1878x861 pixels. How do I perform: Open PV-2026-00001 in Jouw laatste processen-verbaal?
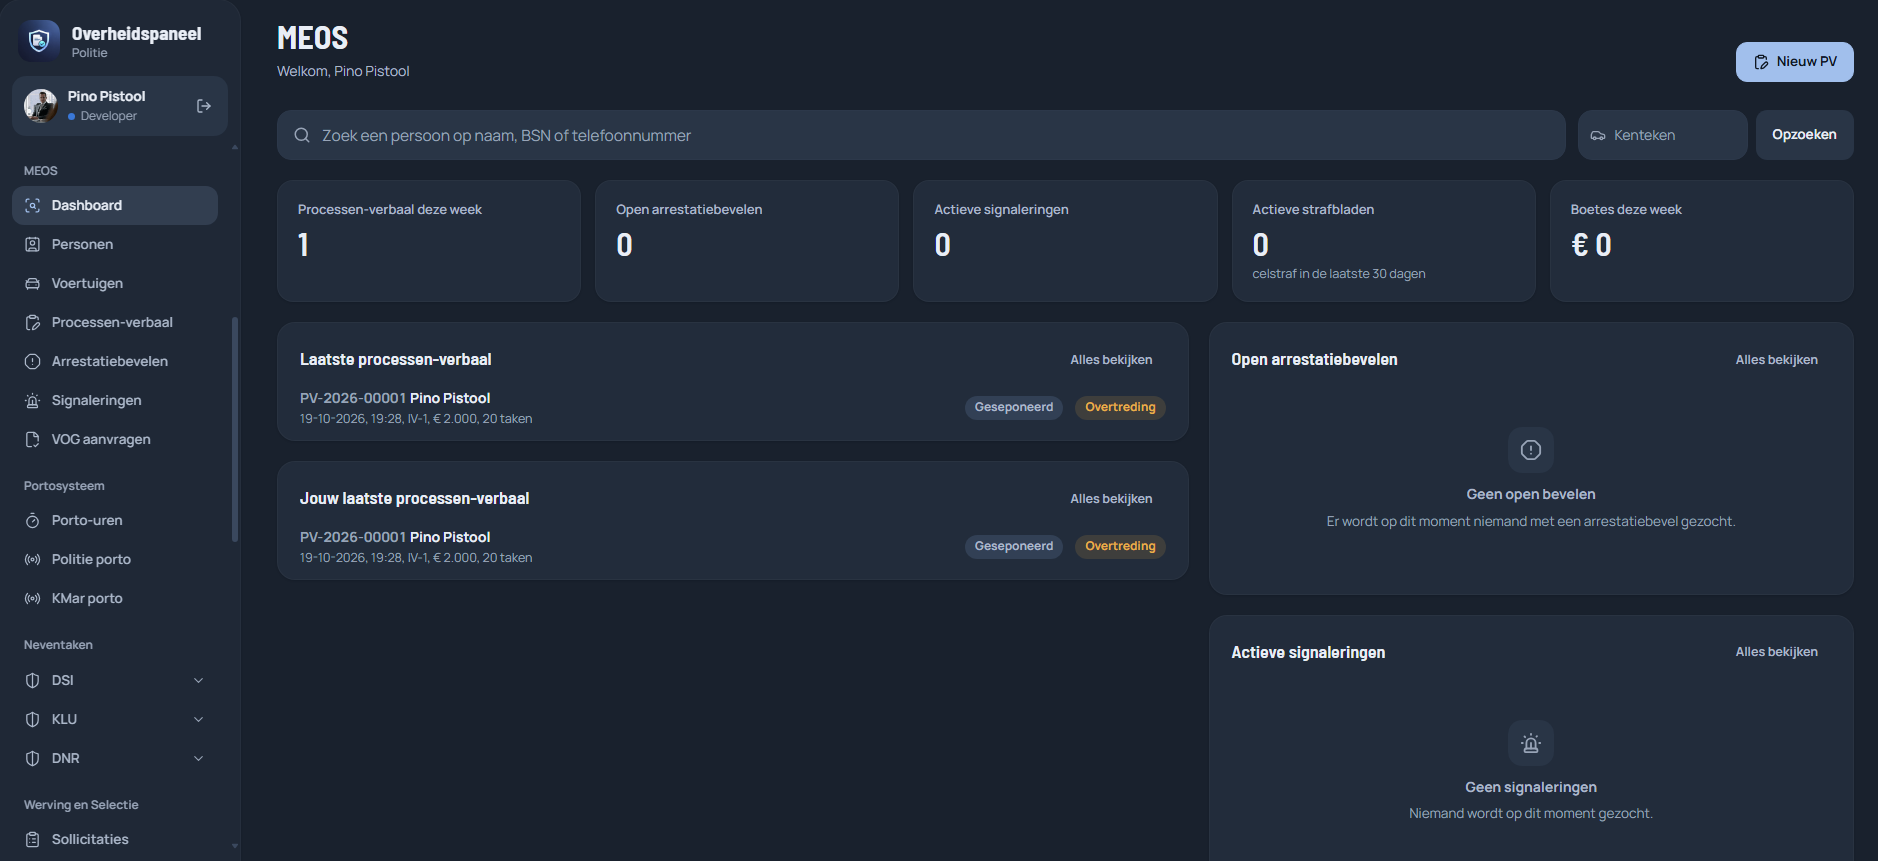point(732,547)
